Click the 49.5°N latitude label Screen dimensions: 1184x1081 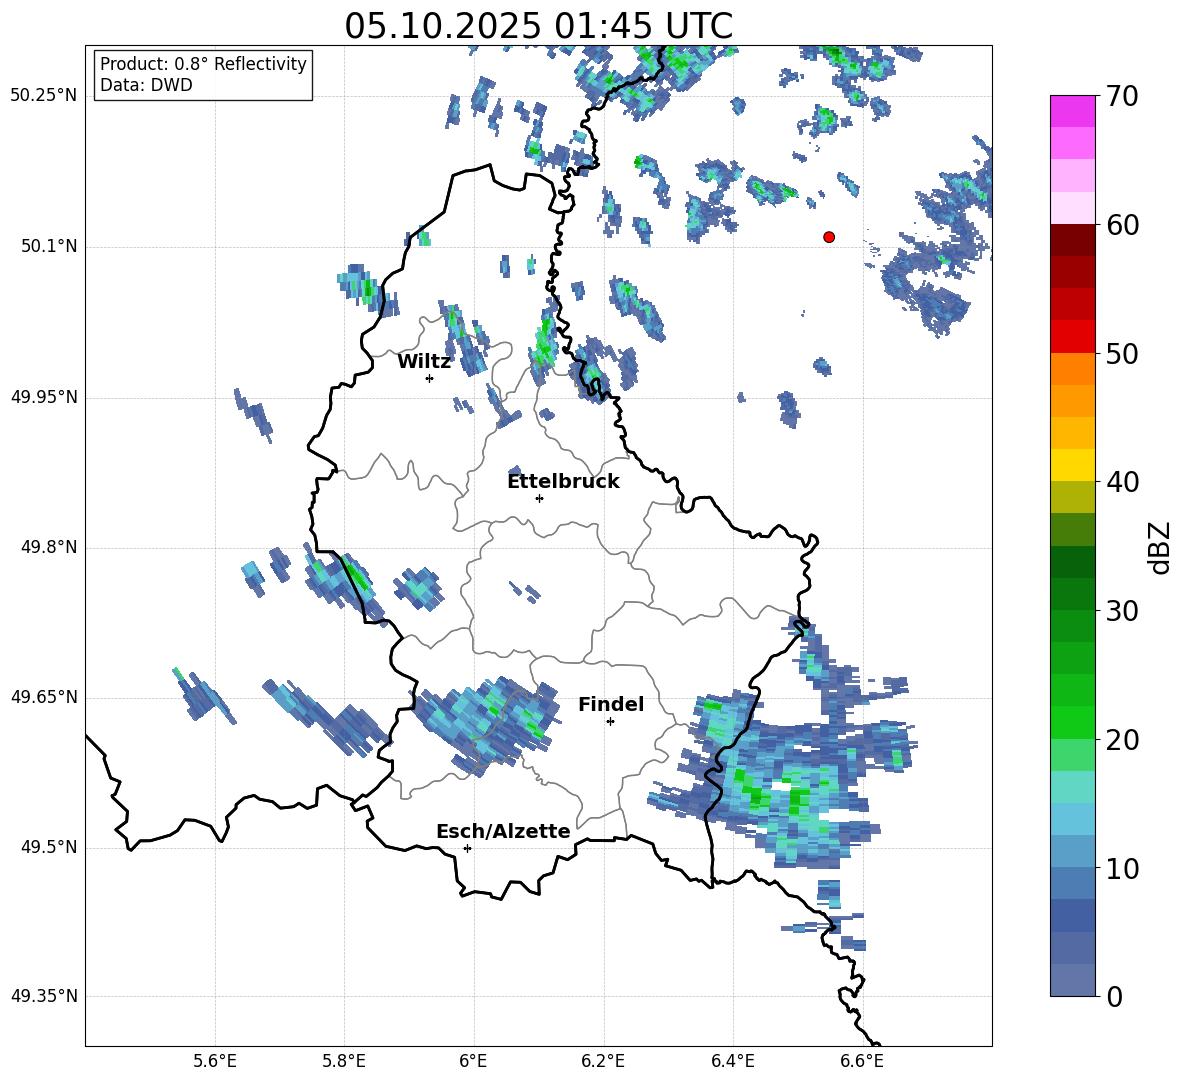50,847
